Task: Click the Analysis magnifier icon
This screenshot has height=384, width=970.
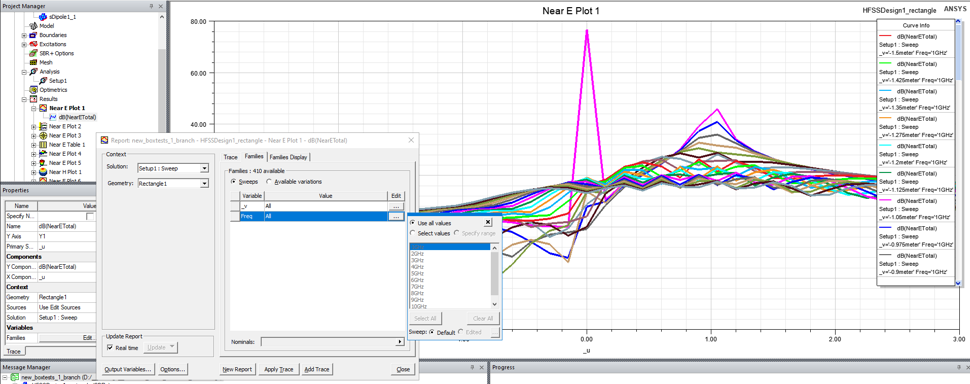Action: (x=33, y=72)
